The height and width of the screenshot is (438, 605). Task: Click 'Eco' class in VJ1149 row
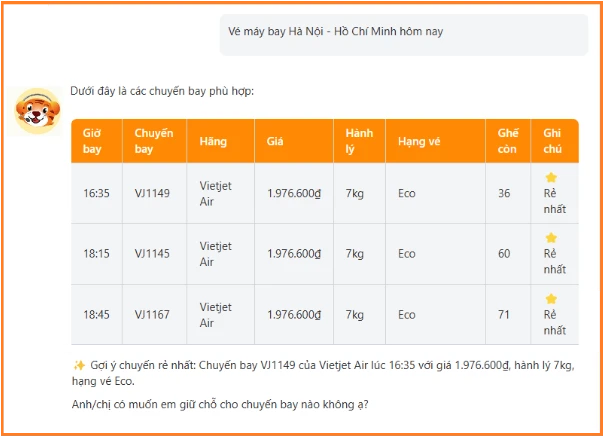tap(407, 193)
